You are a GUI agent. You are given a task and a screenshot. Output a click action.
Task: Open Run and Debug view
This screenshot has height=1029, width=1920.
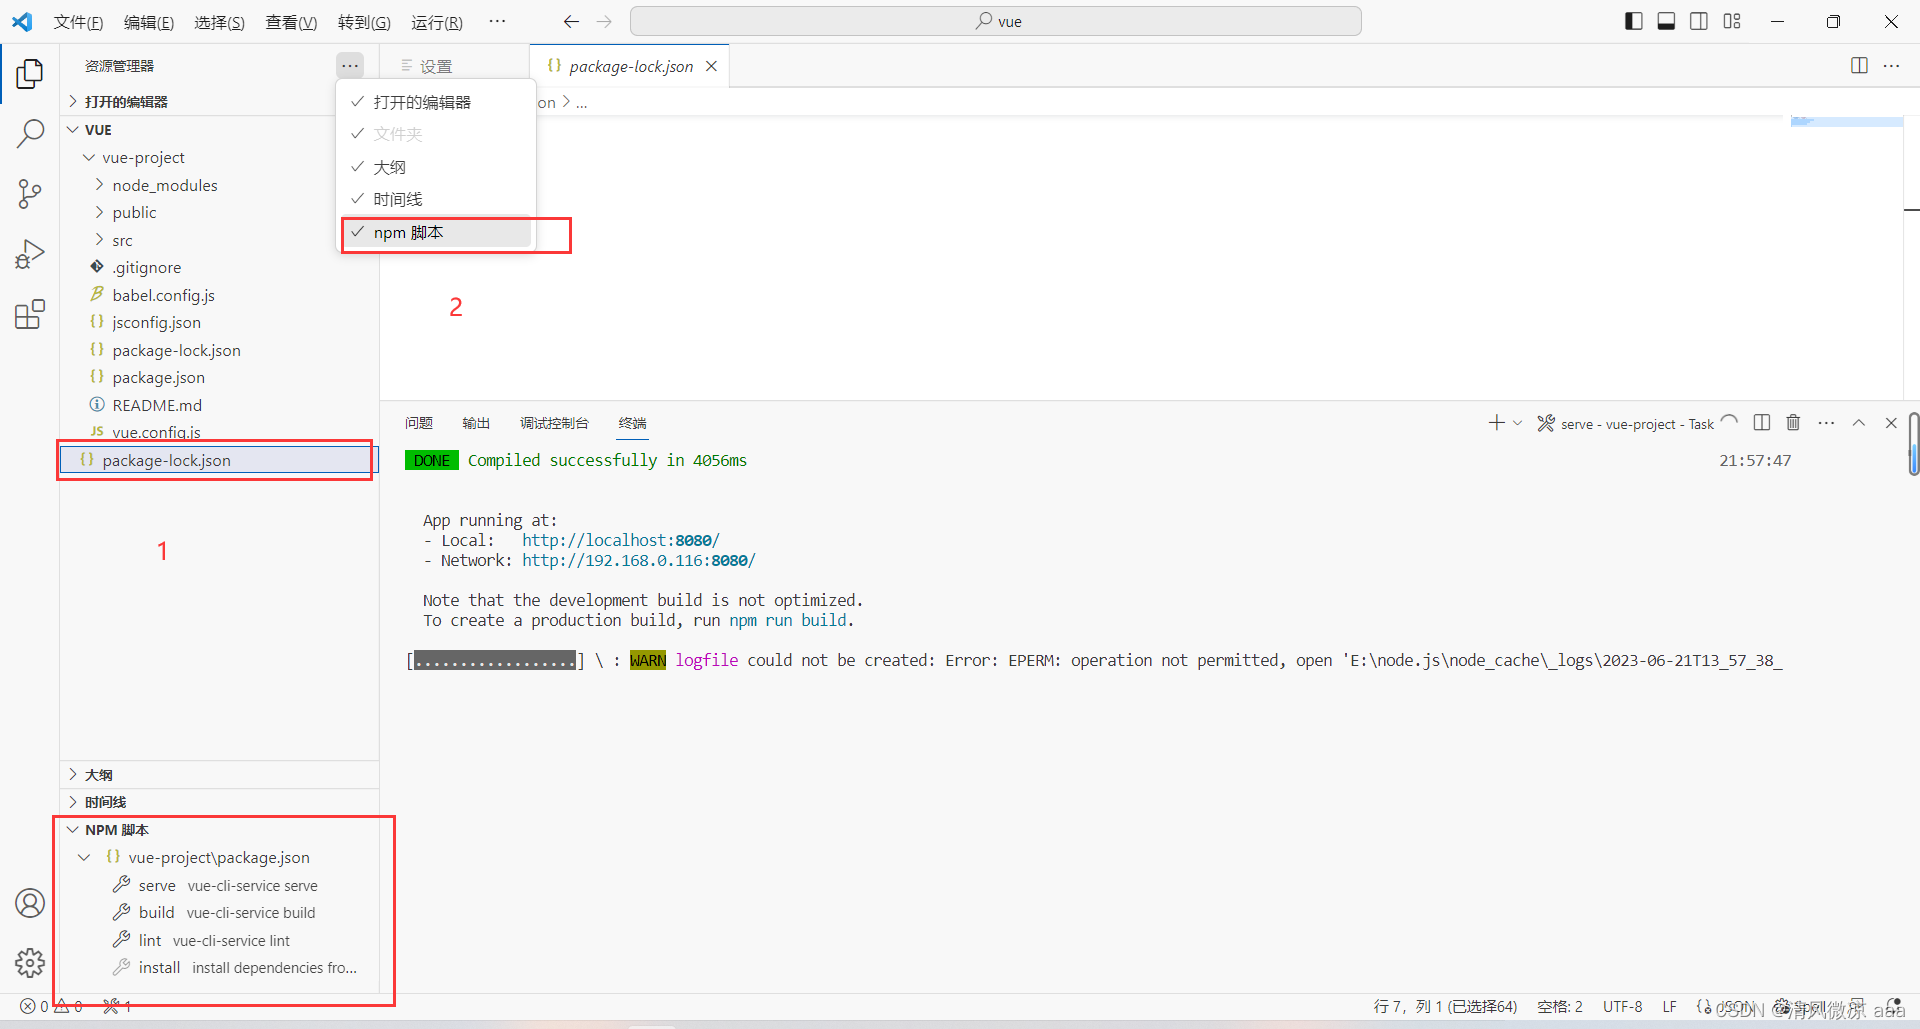(x=30, y=254)
